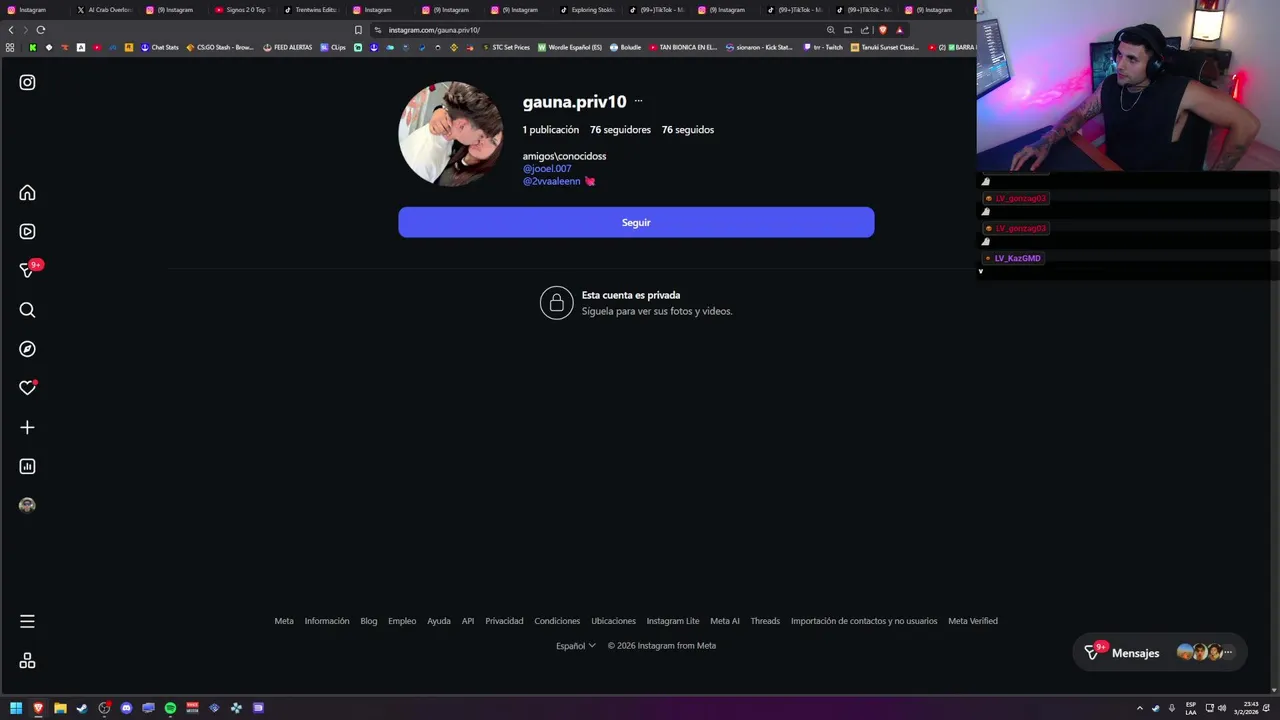The image size is (1280, 720).
Task: Open the Boludle bookmark
Action: 625,47
